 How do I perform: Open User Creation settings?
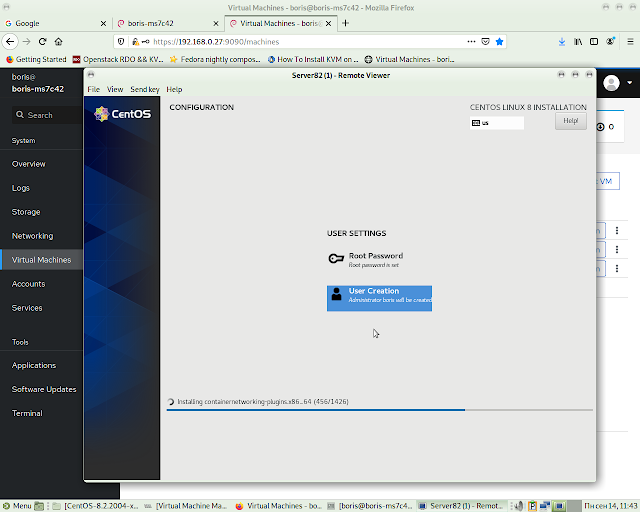[380, 298]
